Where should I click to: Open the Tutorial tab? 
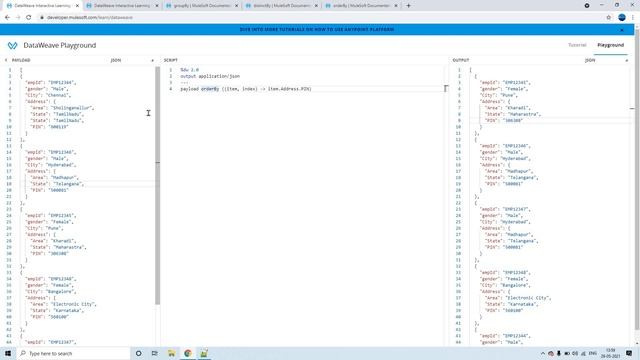[x=577, y=45]
